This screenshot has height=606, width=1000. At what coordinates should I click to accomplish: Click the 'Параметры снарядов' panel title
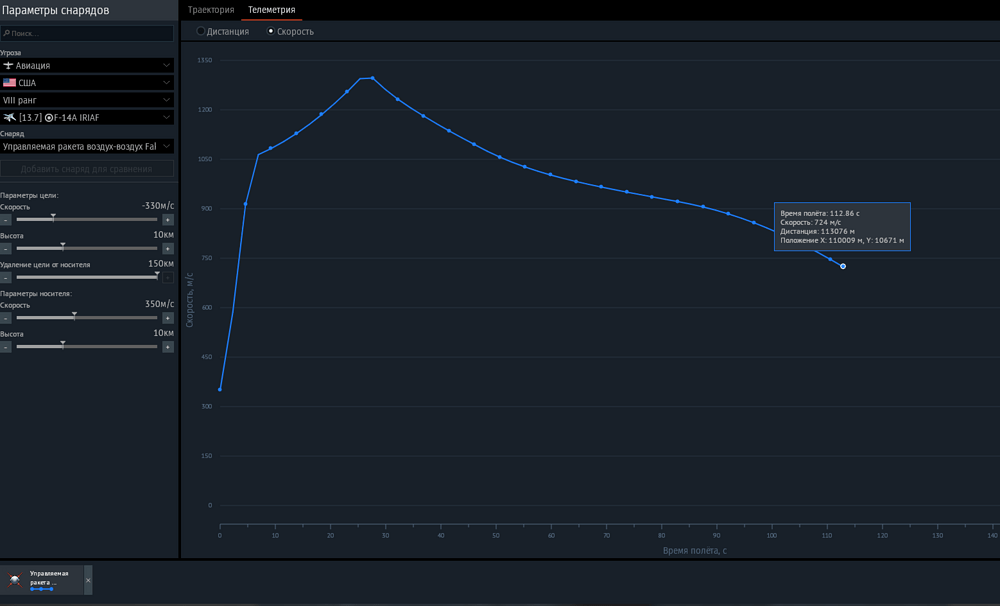point(55,10)
